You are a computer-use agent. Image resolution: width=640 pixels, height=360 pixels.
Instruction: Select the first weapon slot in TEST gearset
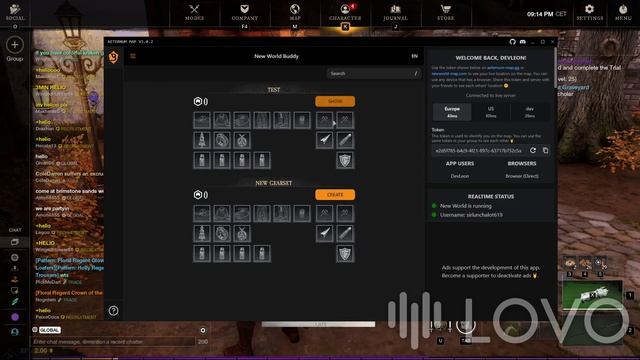click(x=325, y=120)
